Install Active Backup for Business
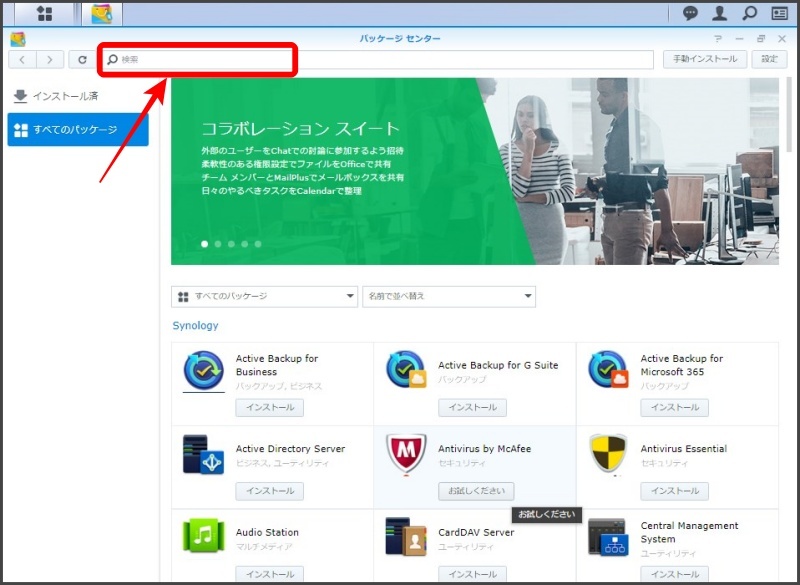The height and width of the screenshot is (585, 800). (269, 408)
